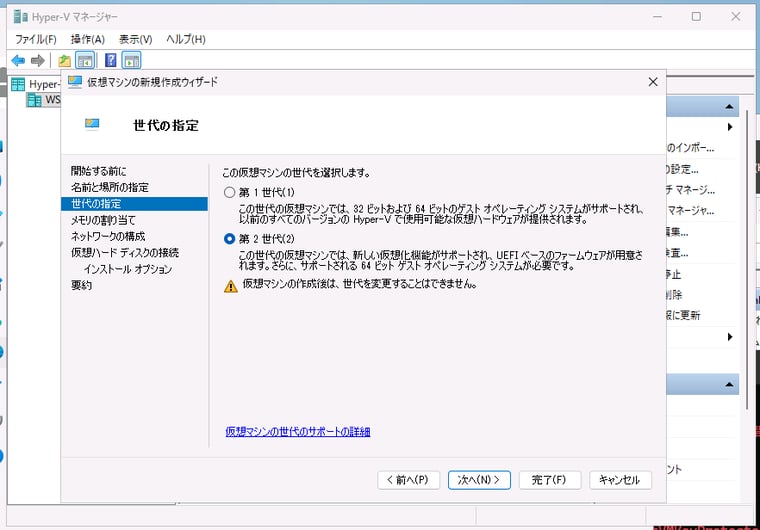
Task: Click the のインポー... action in the Actions pane
Action: coord(690,148)
